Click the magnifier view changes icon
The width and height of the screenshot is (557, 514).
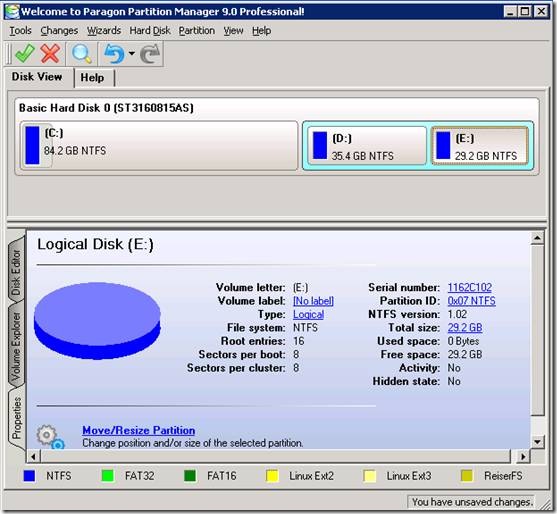coord(81,54)
